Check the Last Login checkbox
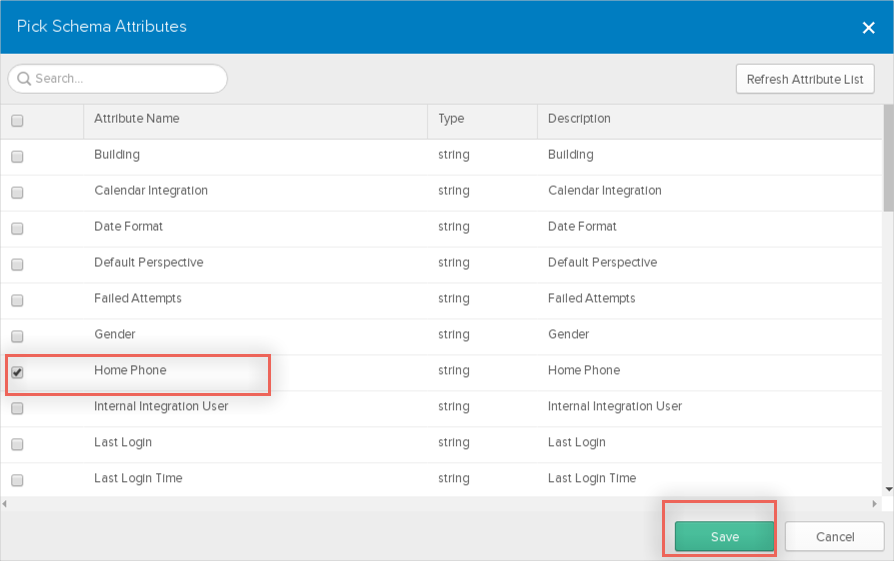Screen dimensions: 894x561 click(17, 445)
